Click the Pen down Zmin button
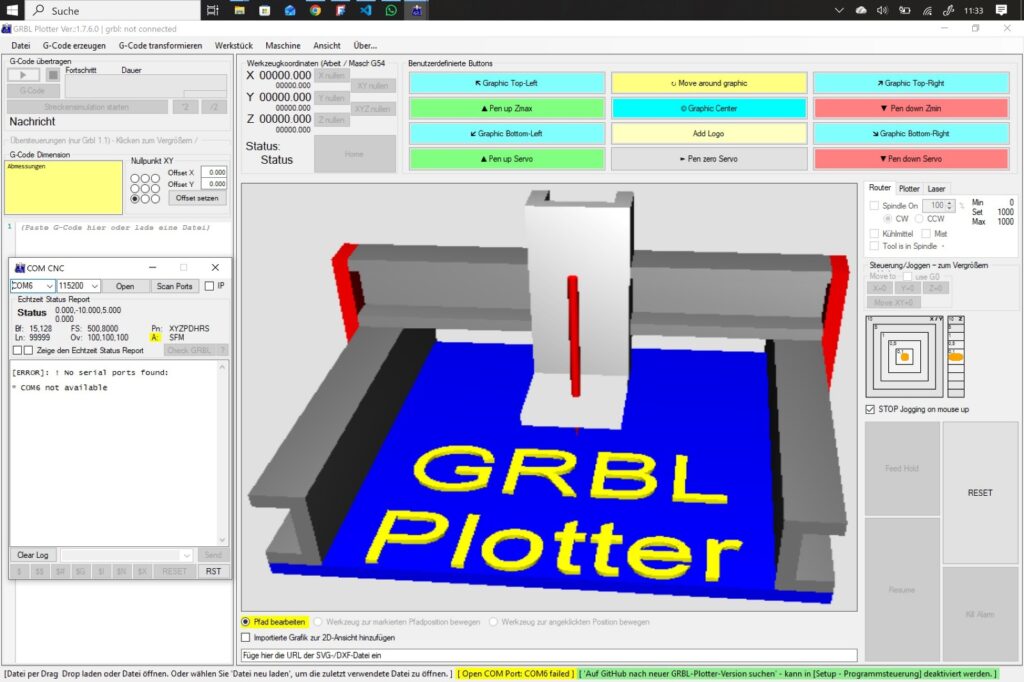The height and width of the screenshot is (682, 1024). (x=910, y=108)
